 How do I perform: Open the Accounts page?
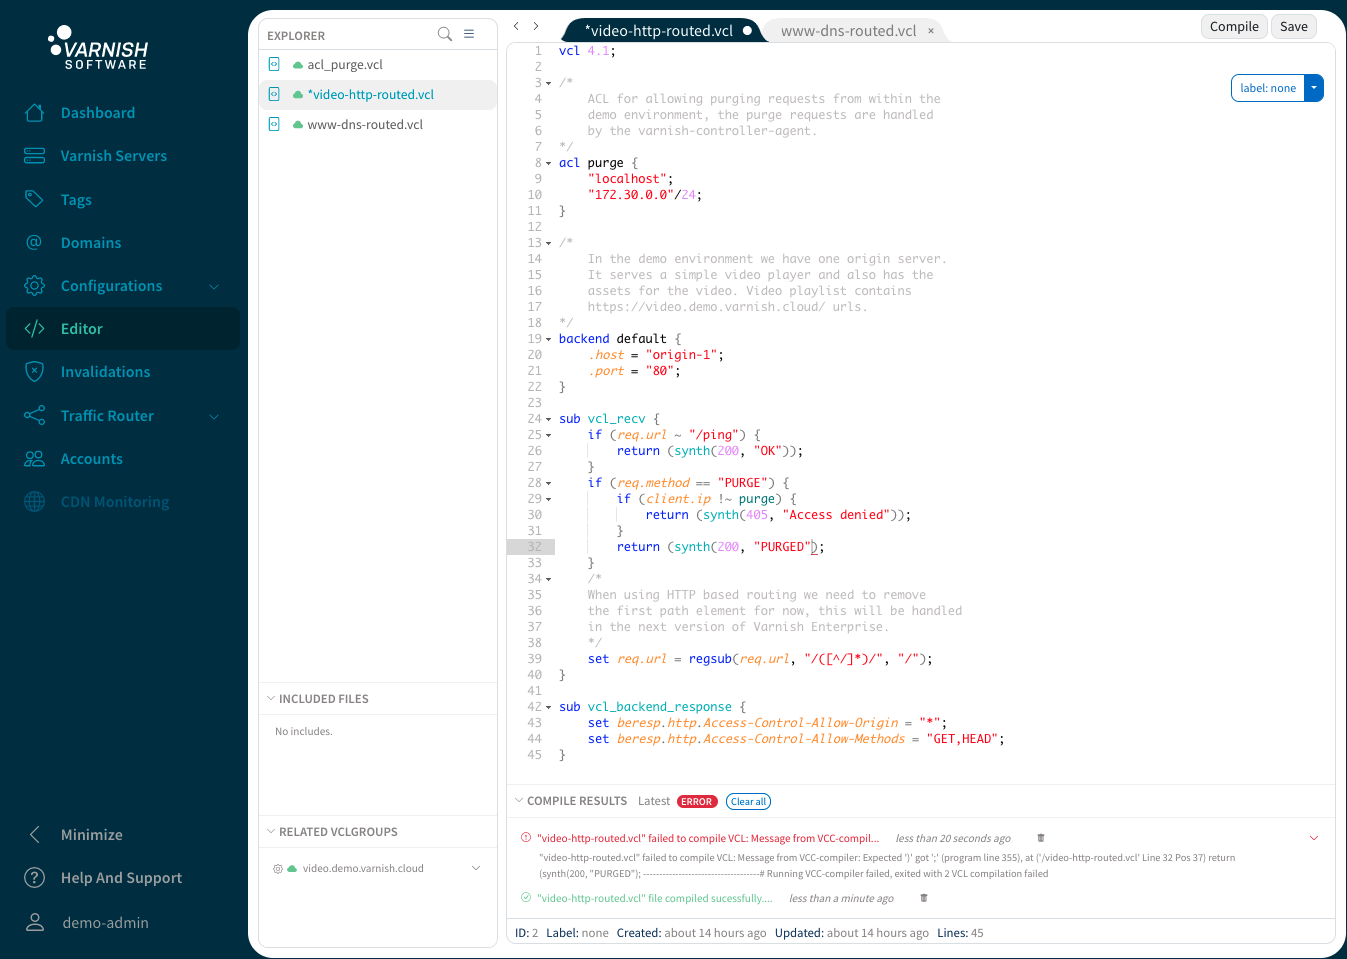[91, 459]
